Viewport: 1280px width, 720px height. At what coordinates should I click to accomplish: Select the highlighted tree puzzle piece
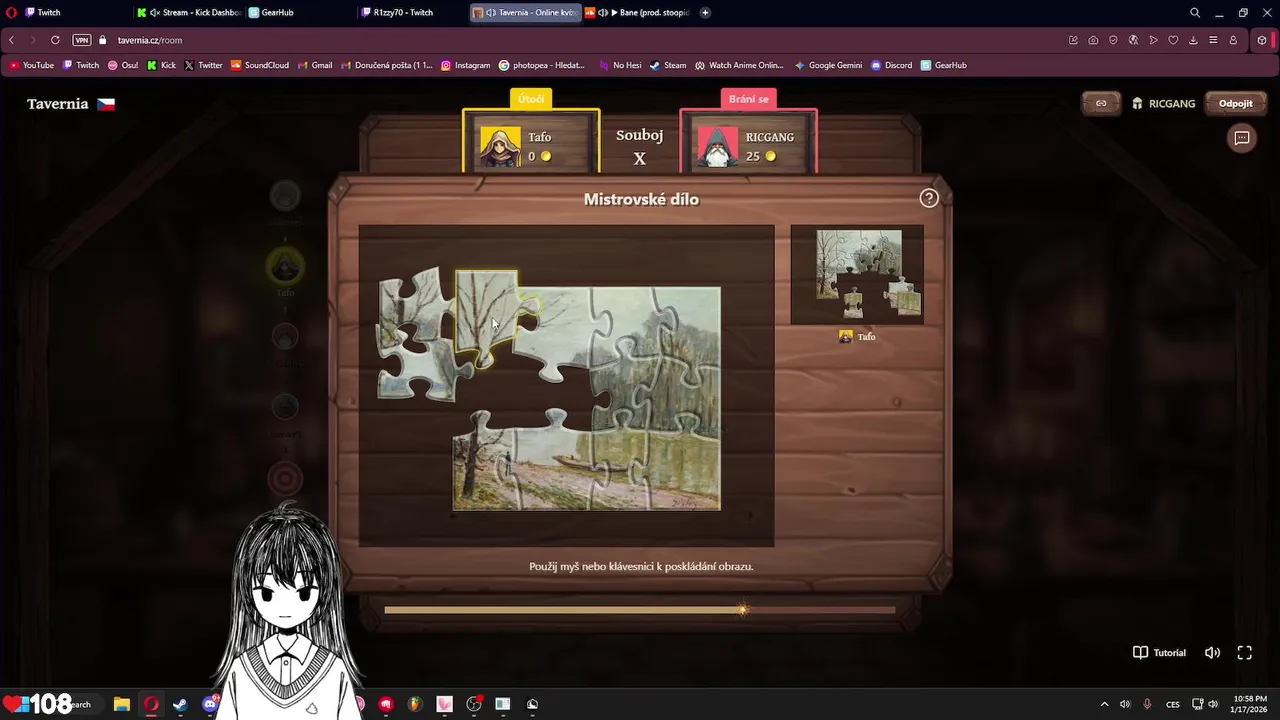click(488, 318)
